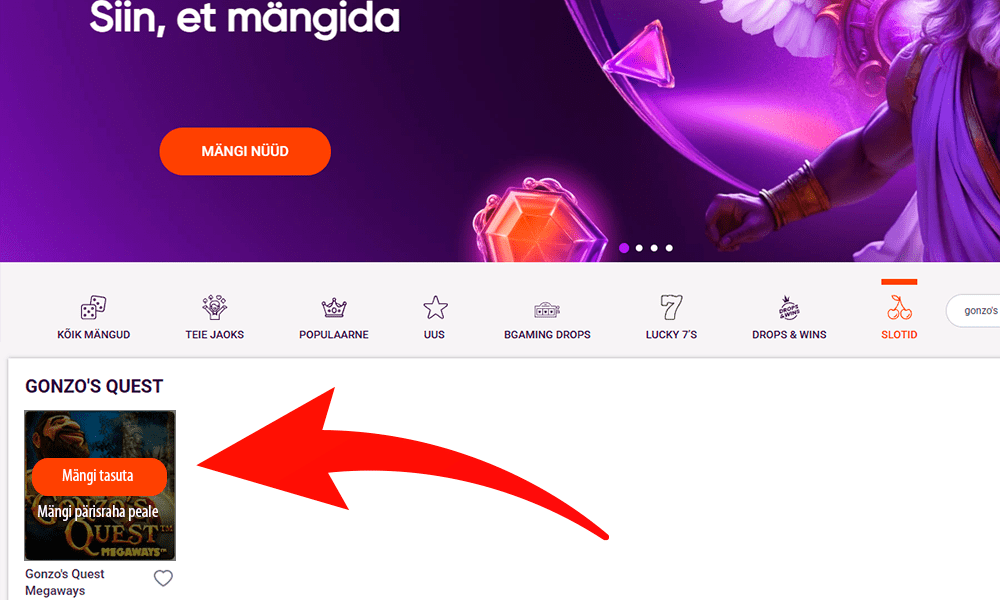Select the Teie Jaoks person icon
Image resolution: width=1000 pixels, height=600 pixels.
pyautogui.click(x=214, y=307)
